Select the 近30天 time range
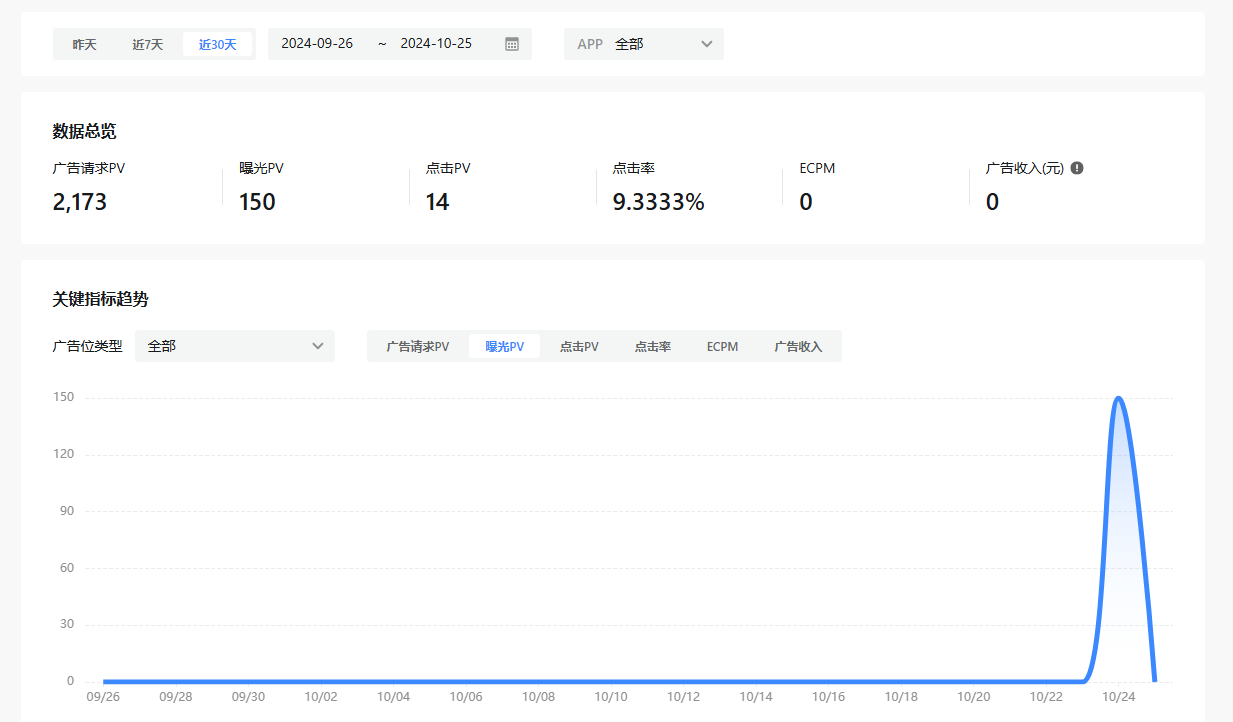The width and height of the screenshot is (1233, 722). pos(218,44)
